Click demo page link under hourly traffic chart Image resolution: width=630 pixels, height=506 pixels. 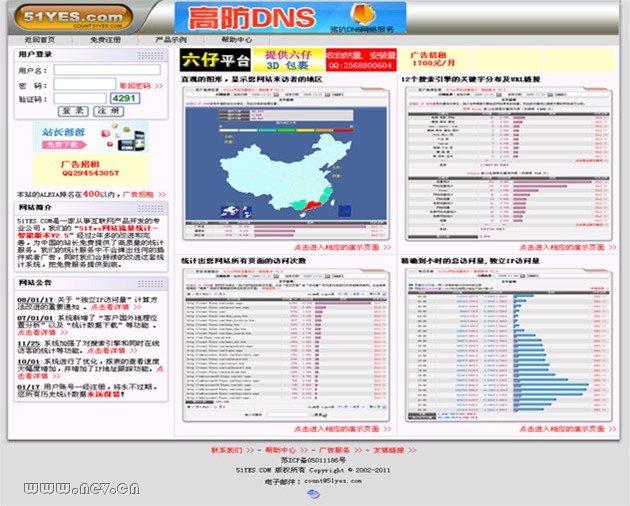(x=567, y=429)
